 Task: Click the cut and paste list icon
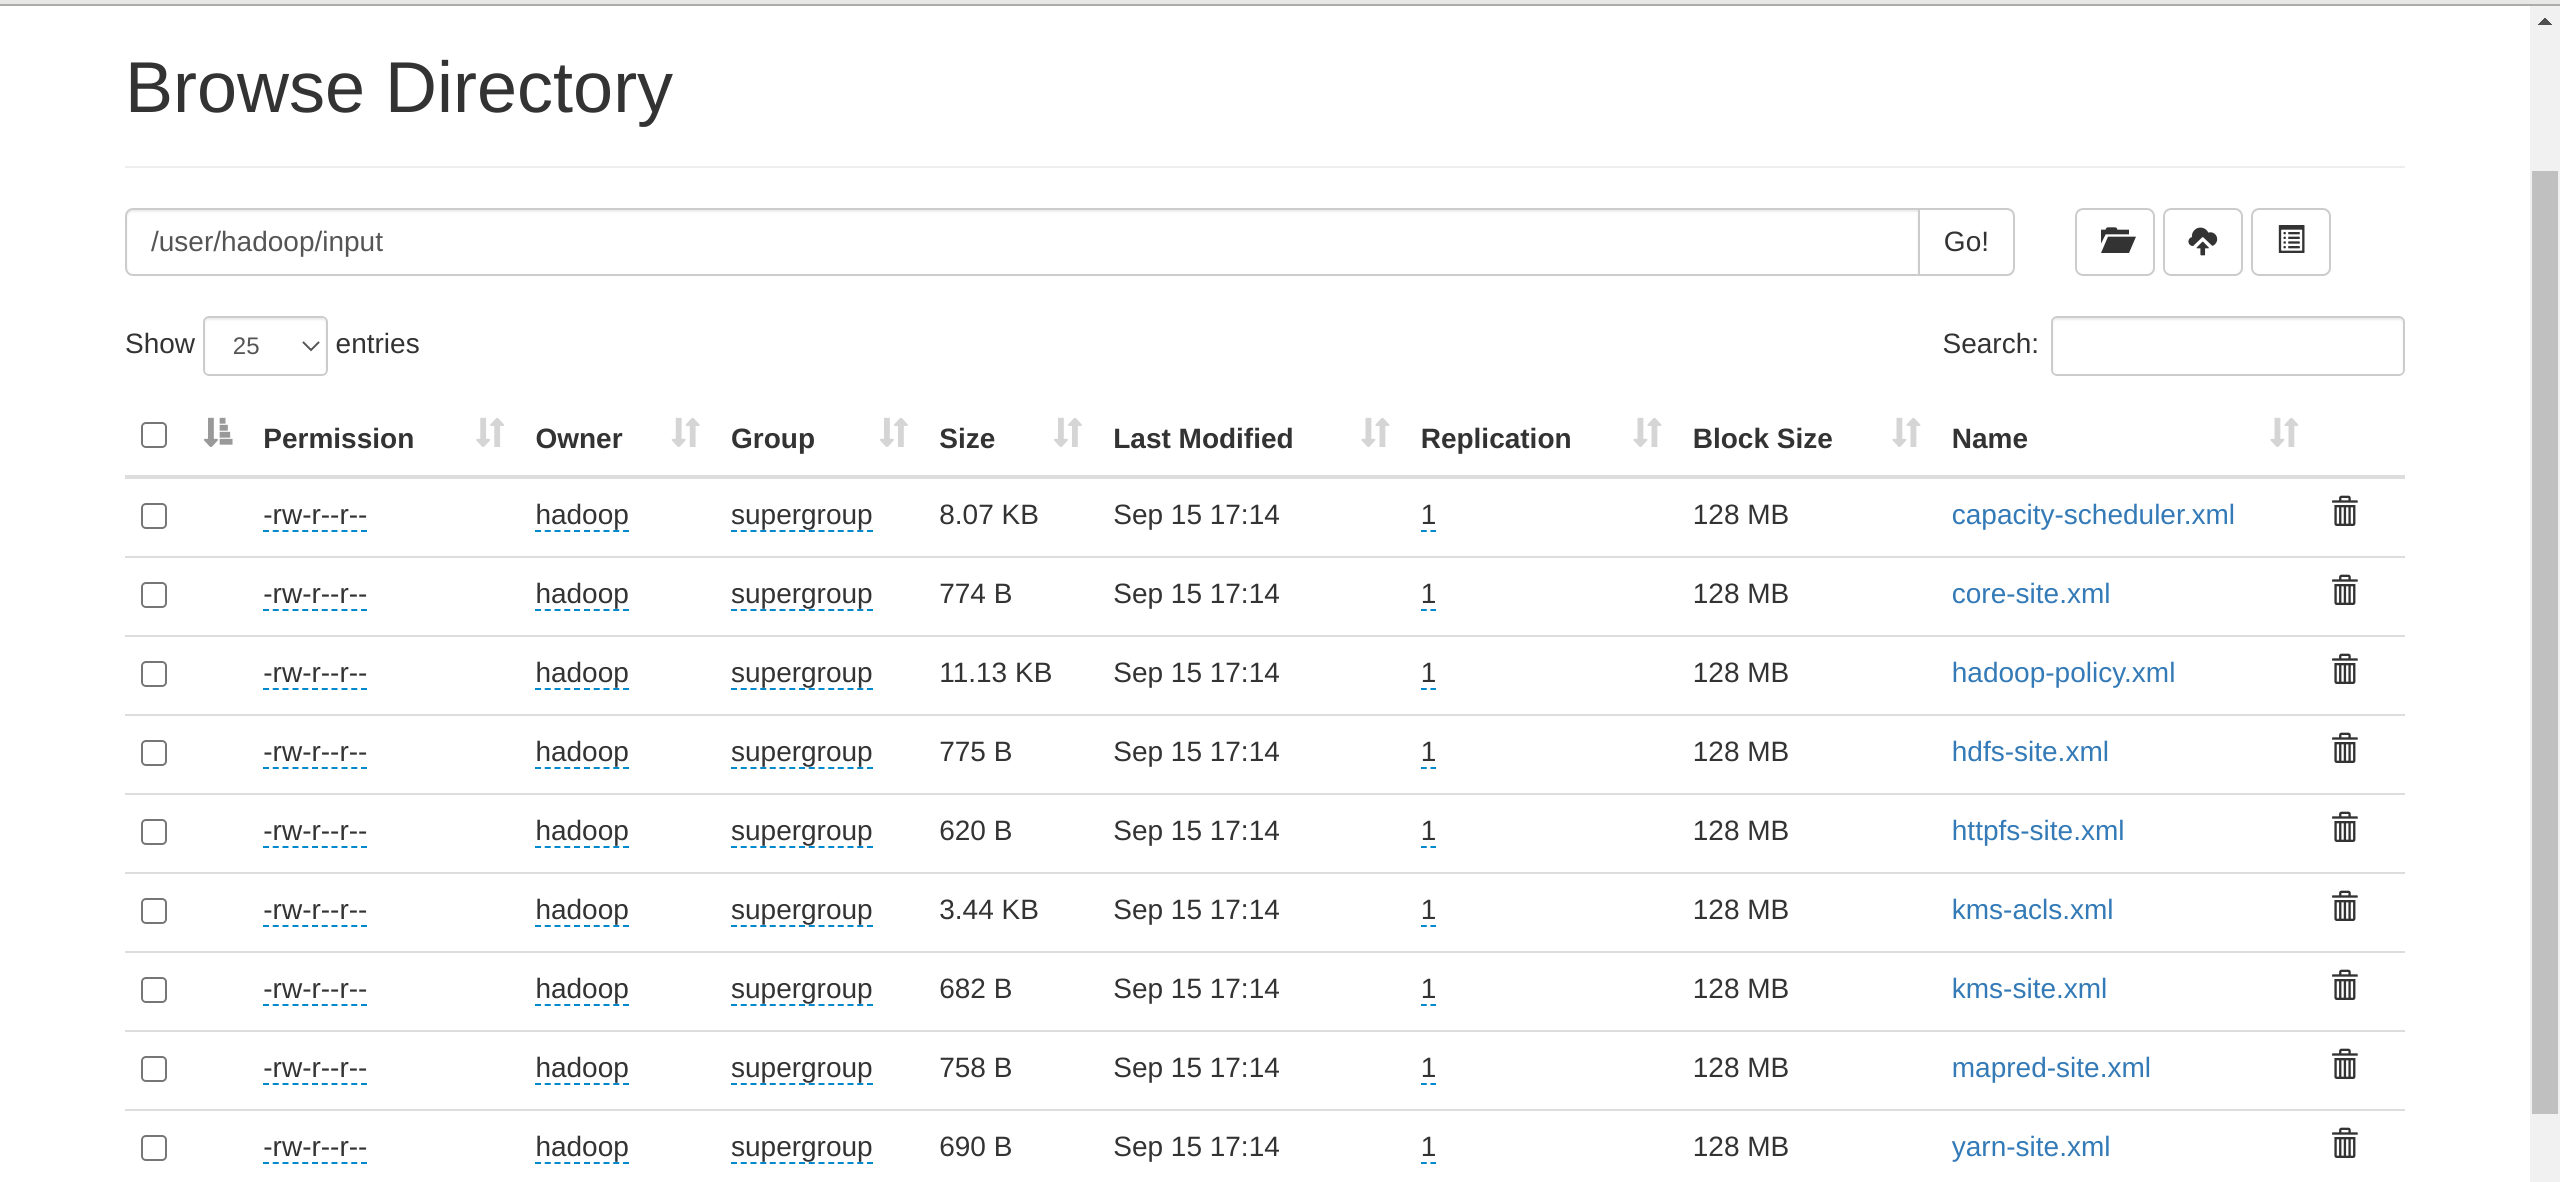pos(2290,241)
